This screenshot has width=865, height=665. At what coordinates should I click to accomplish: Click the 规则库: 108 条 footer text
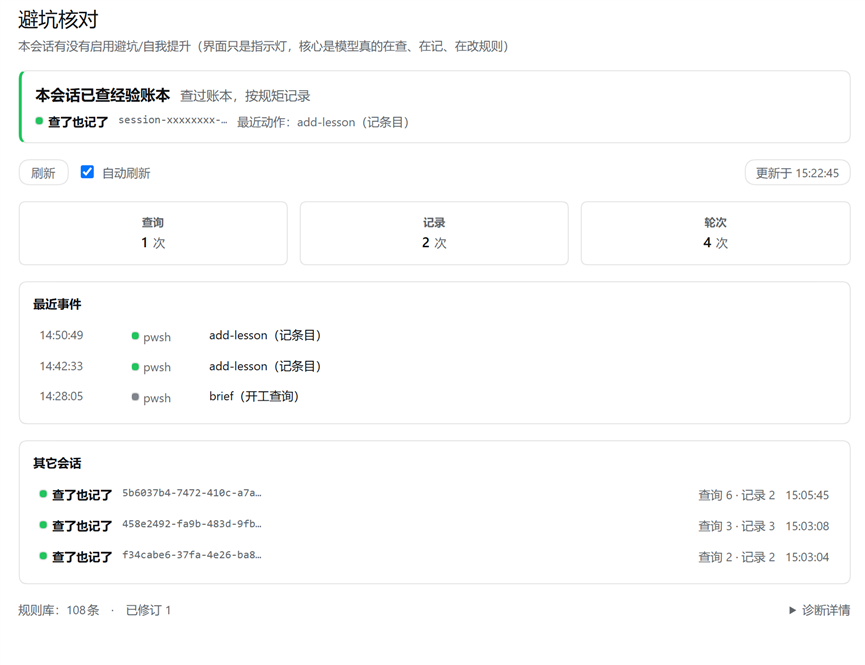pyautogui.click(x=59, y=610)
